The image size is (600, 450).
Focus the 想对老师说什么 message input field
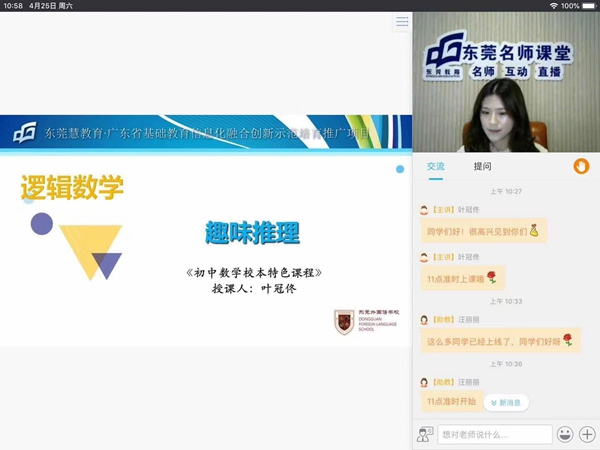(495, 434)
